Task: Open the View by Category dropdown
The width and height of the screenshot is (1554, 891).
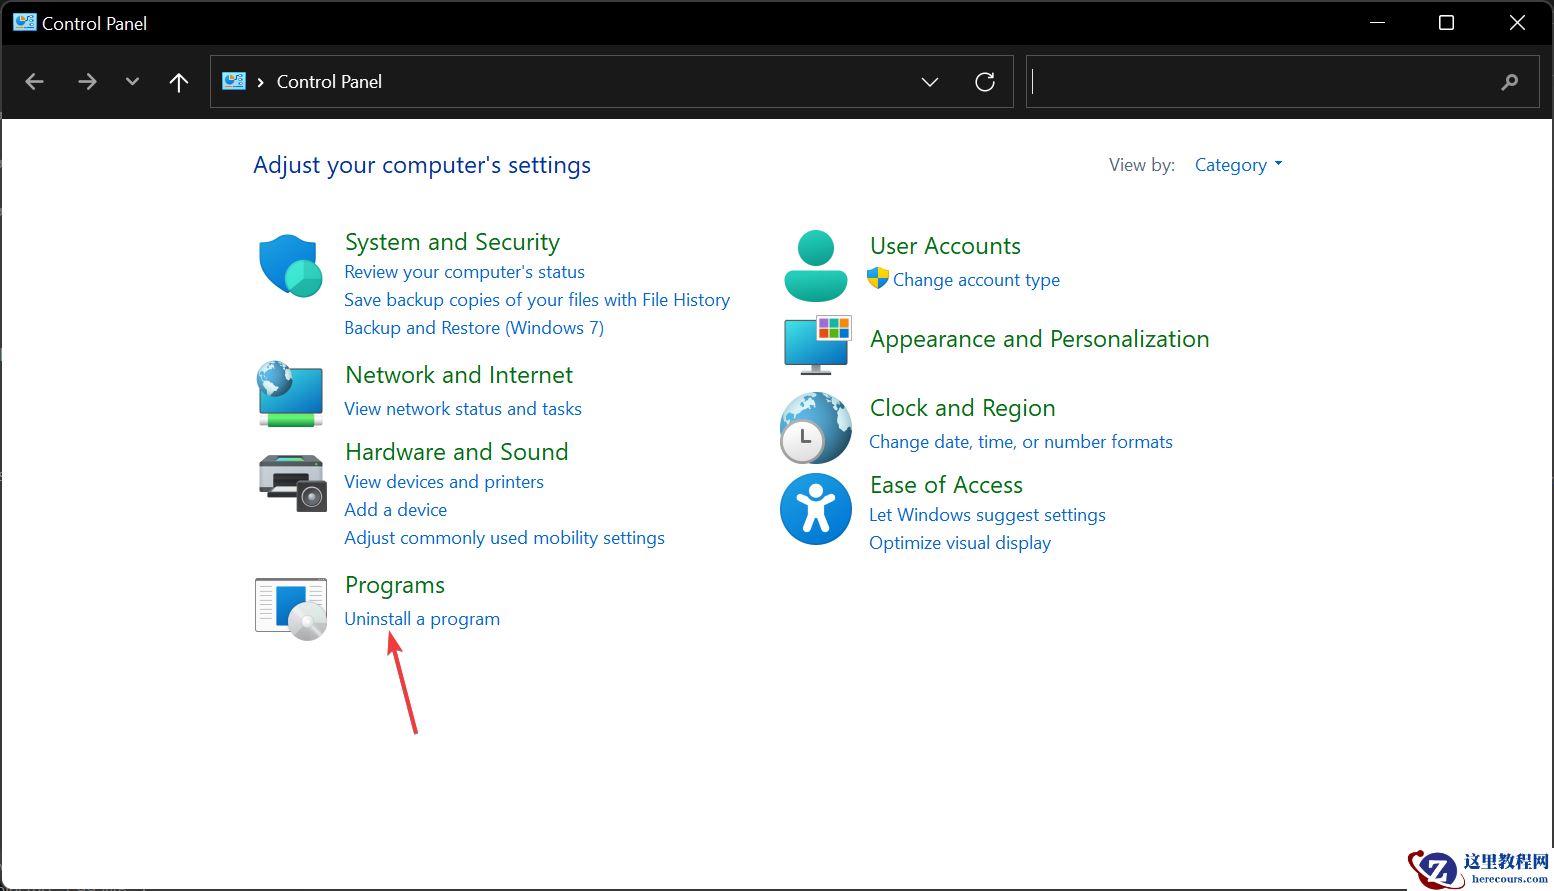Action: coord(1238,164)
